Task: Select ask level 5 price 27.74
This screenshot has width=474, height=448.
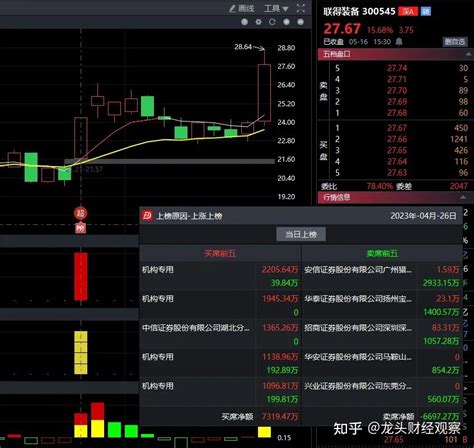Action: point(397,68)
